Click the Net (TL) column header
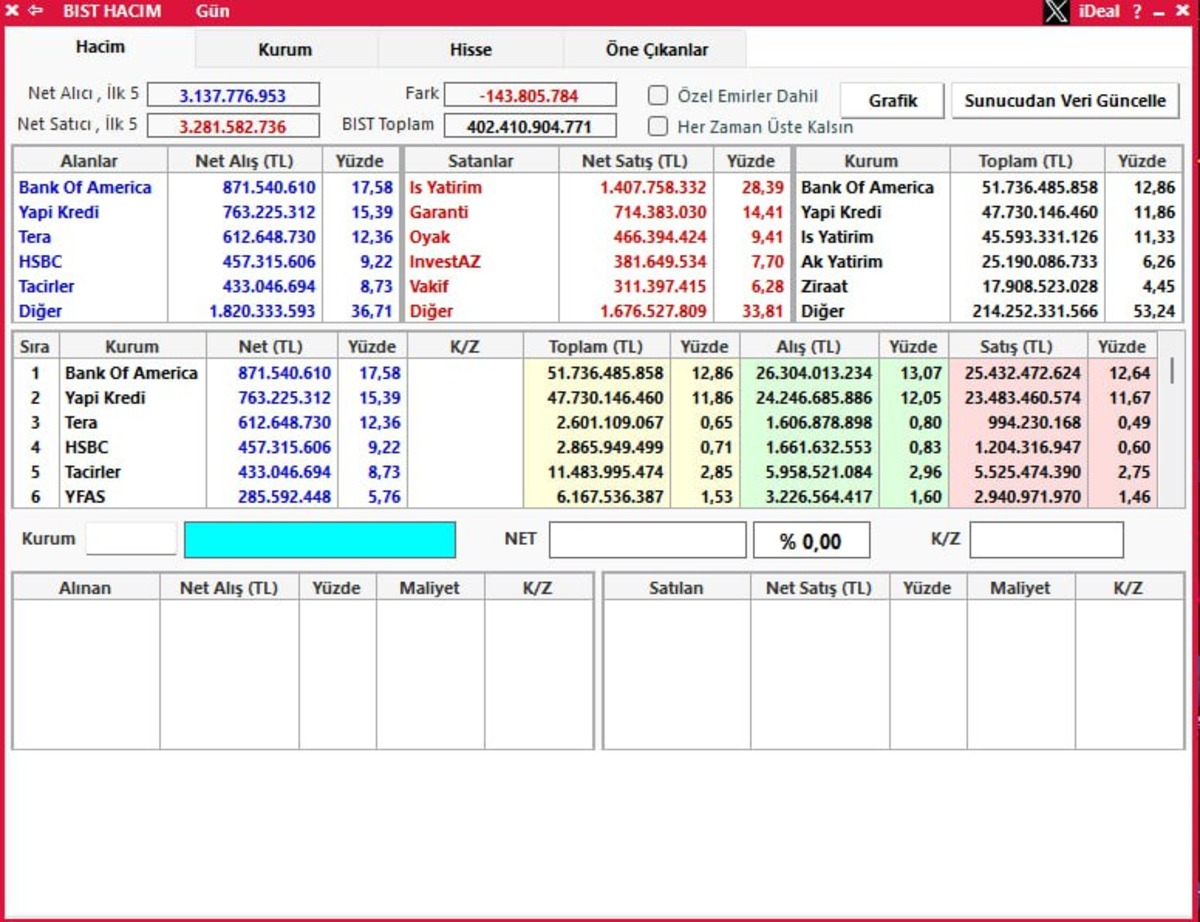The height and width of the screenshot is (922, 1200). click(270, 347)
